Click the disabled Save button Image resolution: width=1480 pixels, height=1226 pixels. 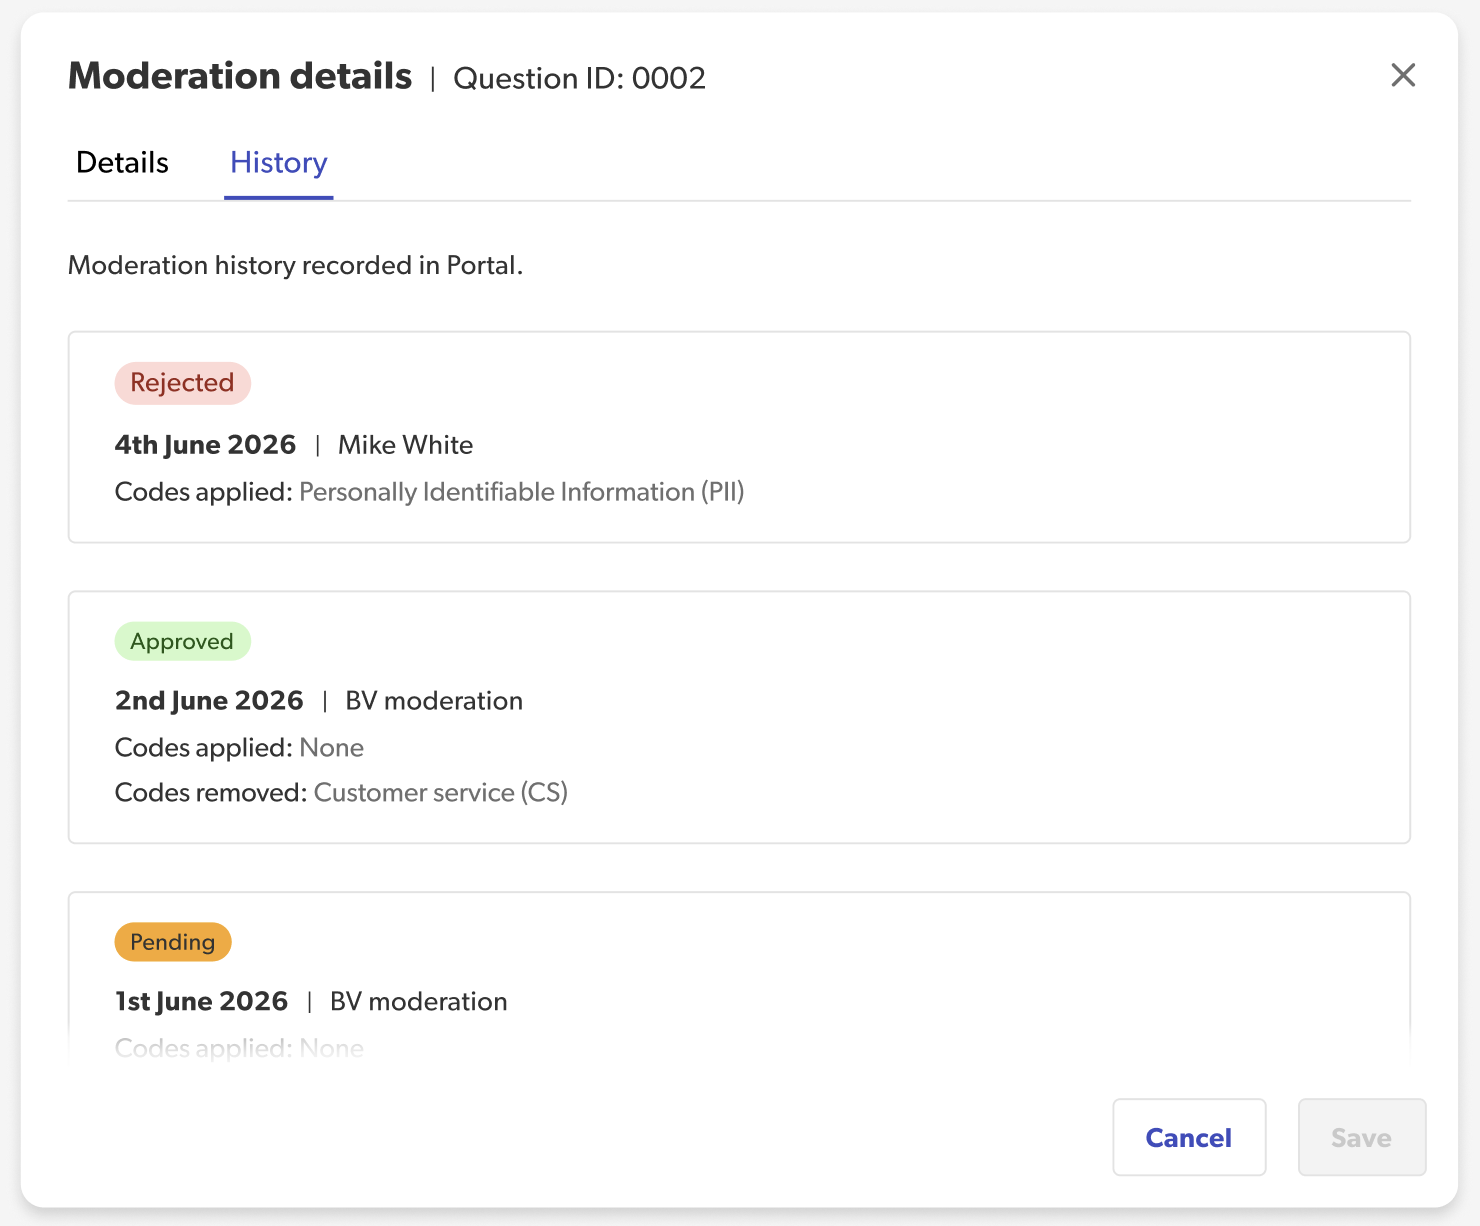1362,1138
